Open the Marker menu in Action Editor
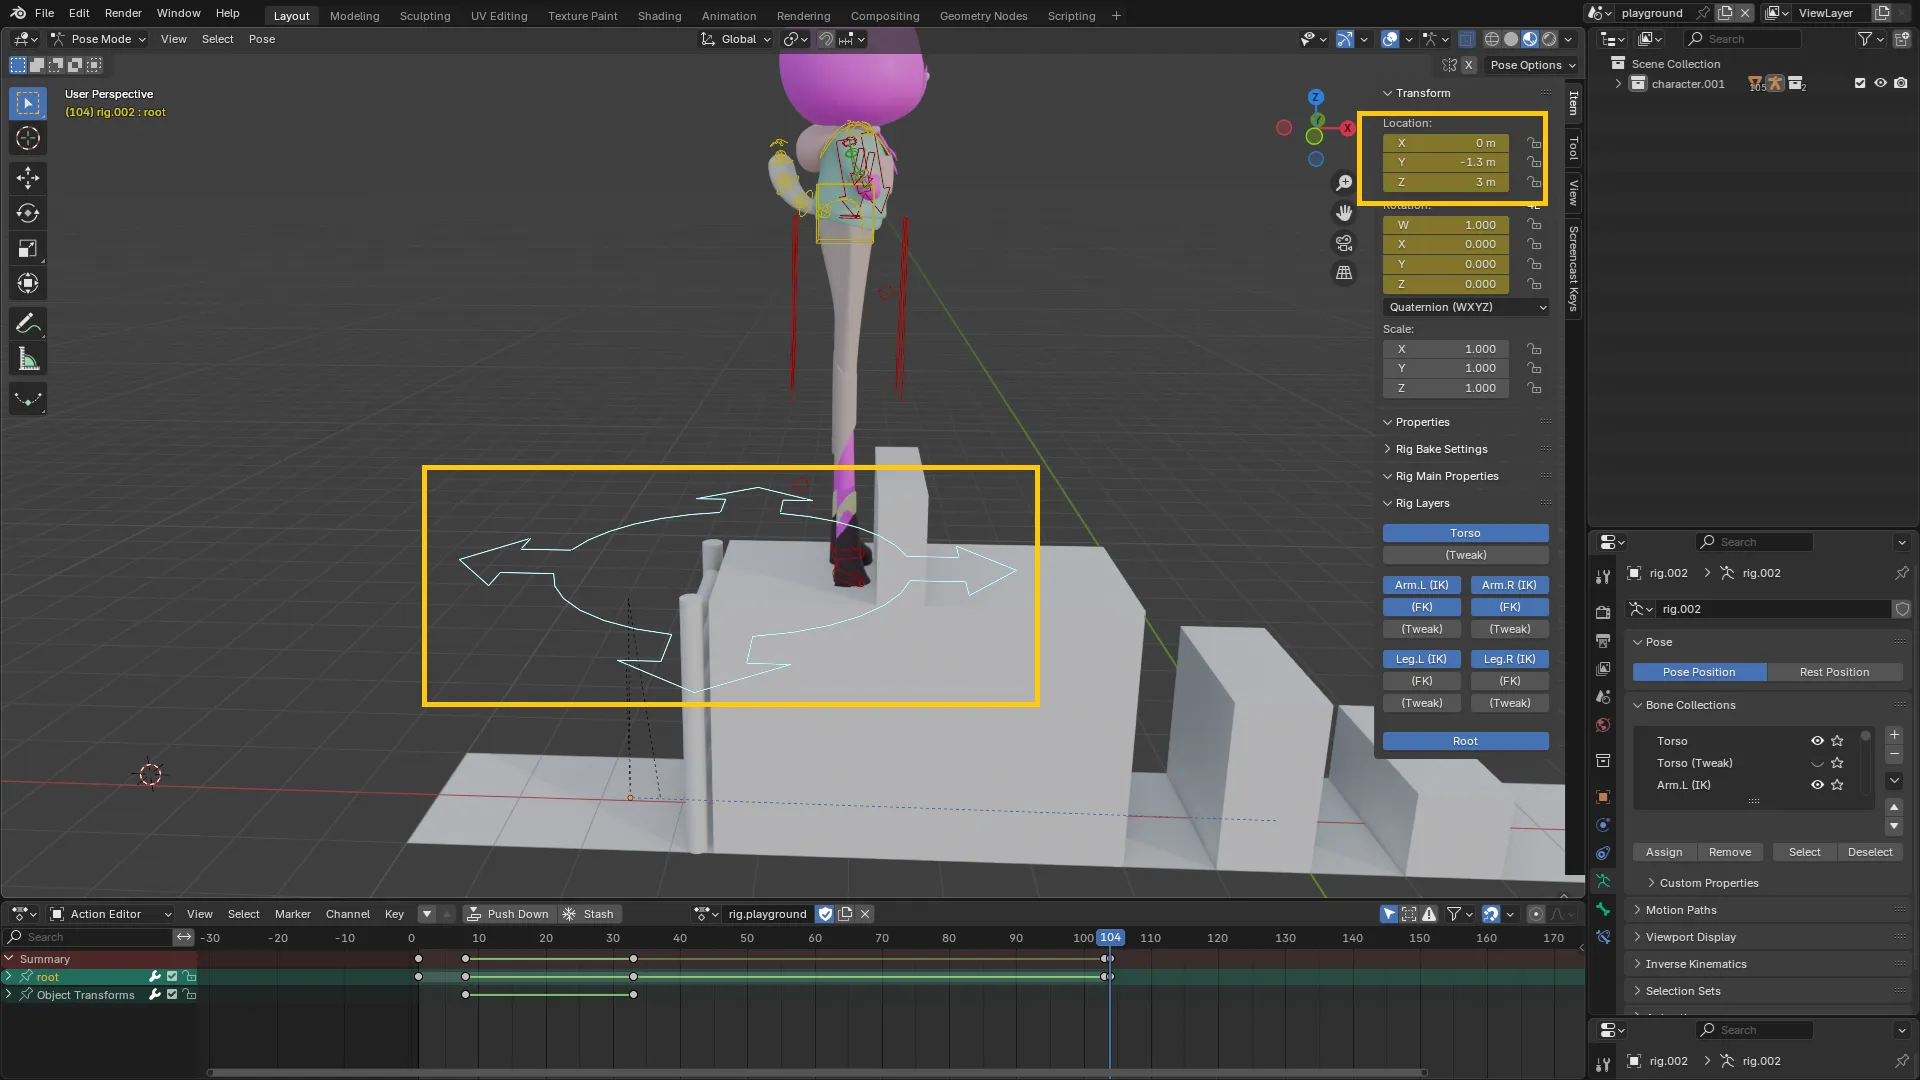The width and height of the screenshot is (1920, 1080). pos(292,914)
